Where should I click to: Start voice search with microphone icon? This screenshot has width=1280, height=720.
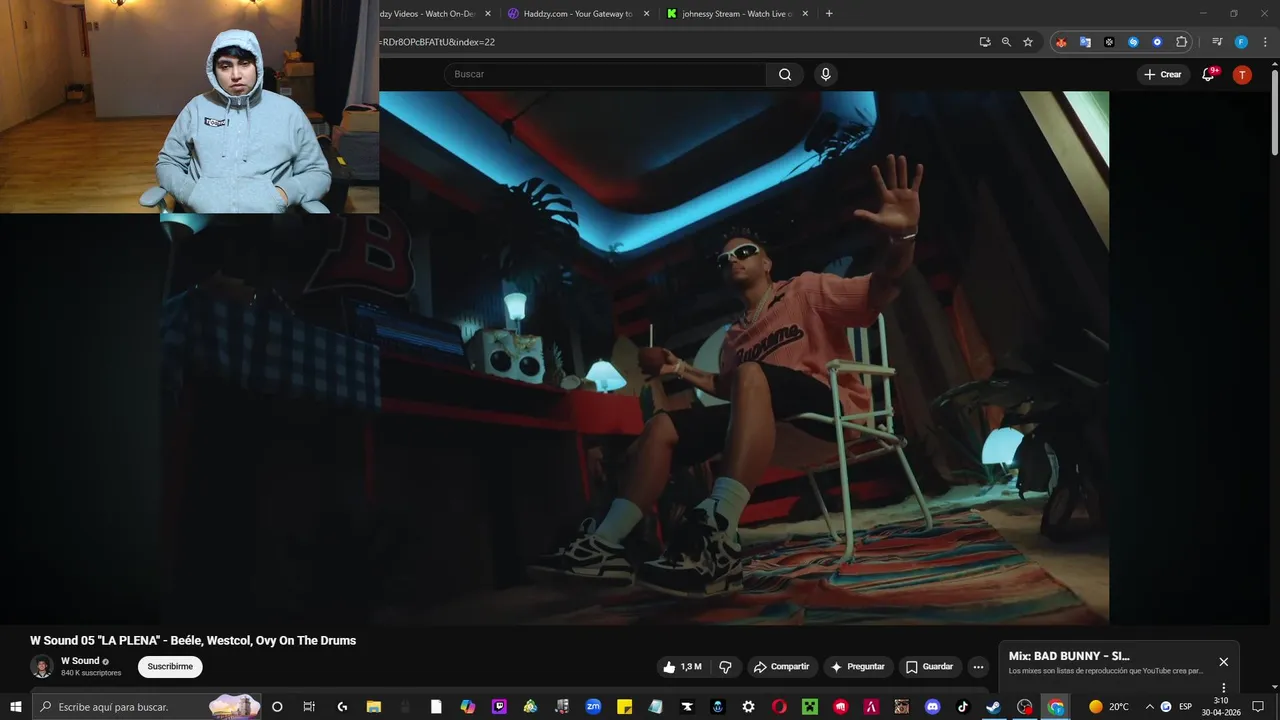pos(825,74)
